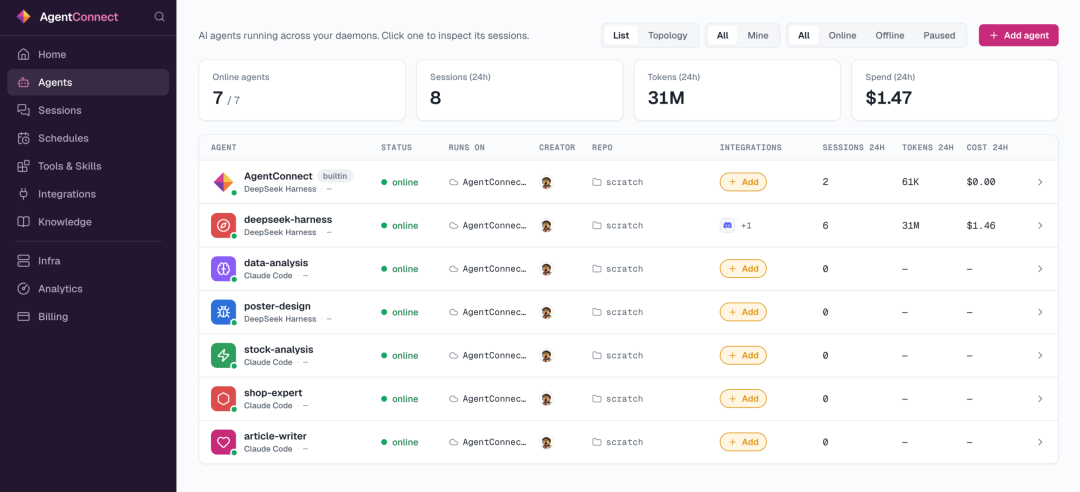
Task: Switch to Topology view
Action: pyautogui.click(x=667, y=35)
